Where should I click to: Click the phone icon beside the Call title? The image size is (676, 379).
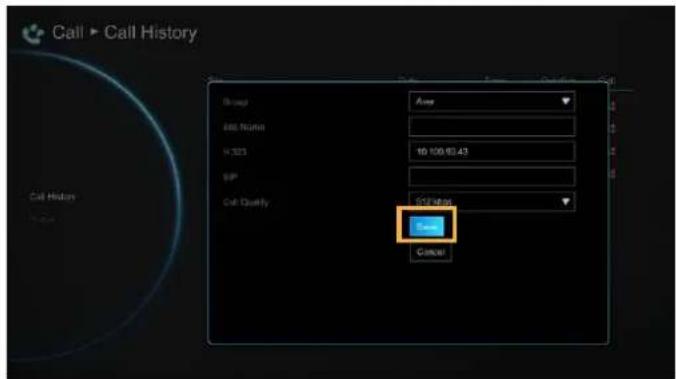[x=33, y=34]
